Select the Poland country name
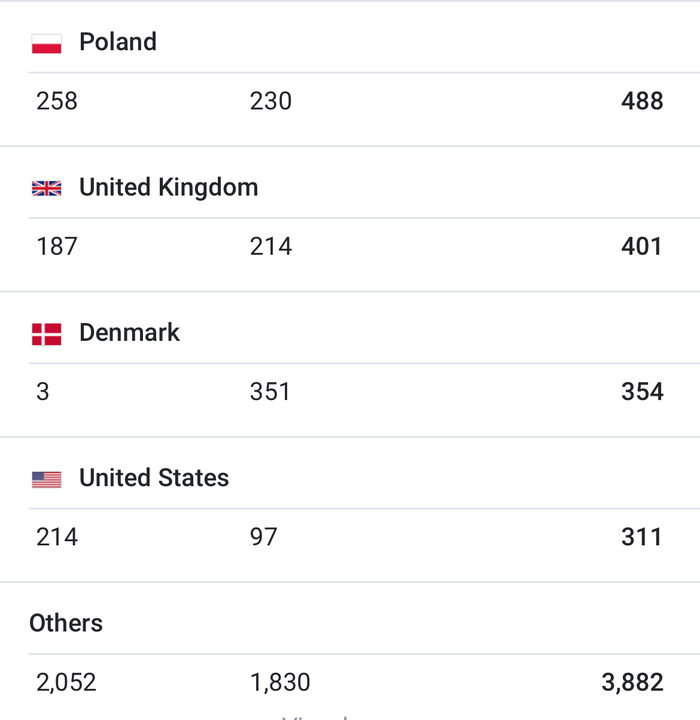Screen dimensions: 700x720 coord(118,42)
